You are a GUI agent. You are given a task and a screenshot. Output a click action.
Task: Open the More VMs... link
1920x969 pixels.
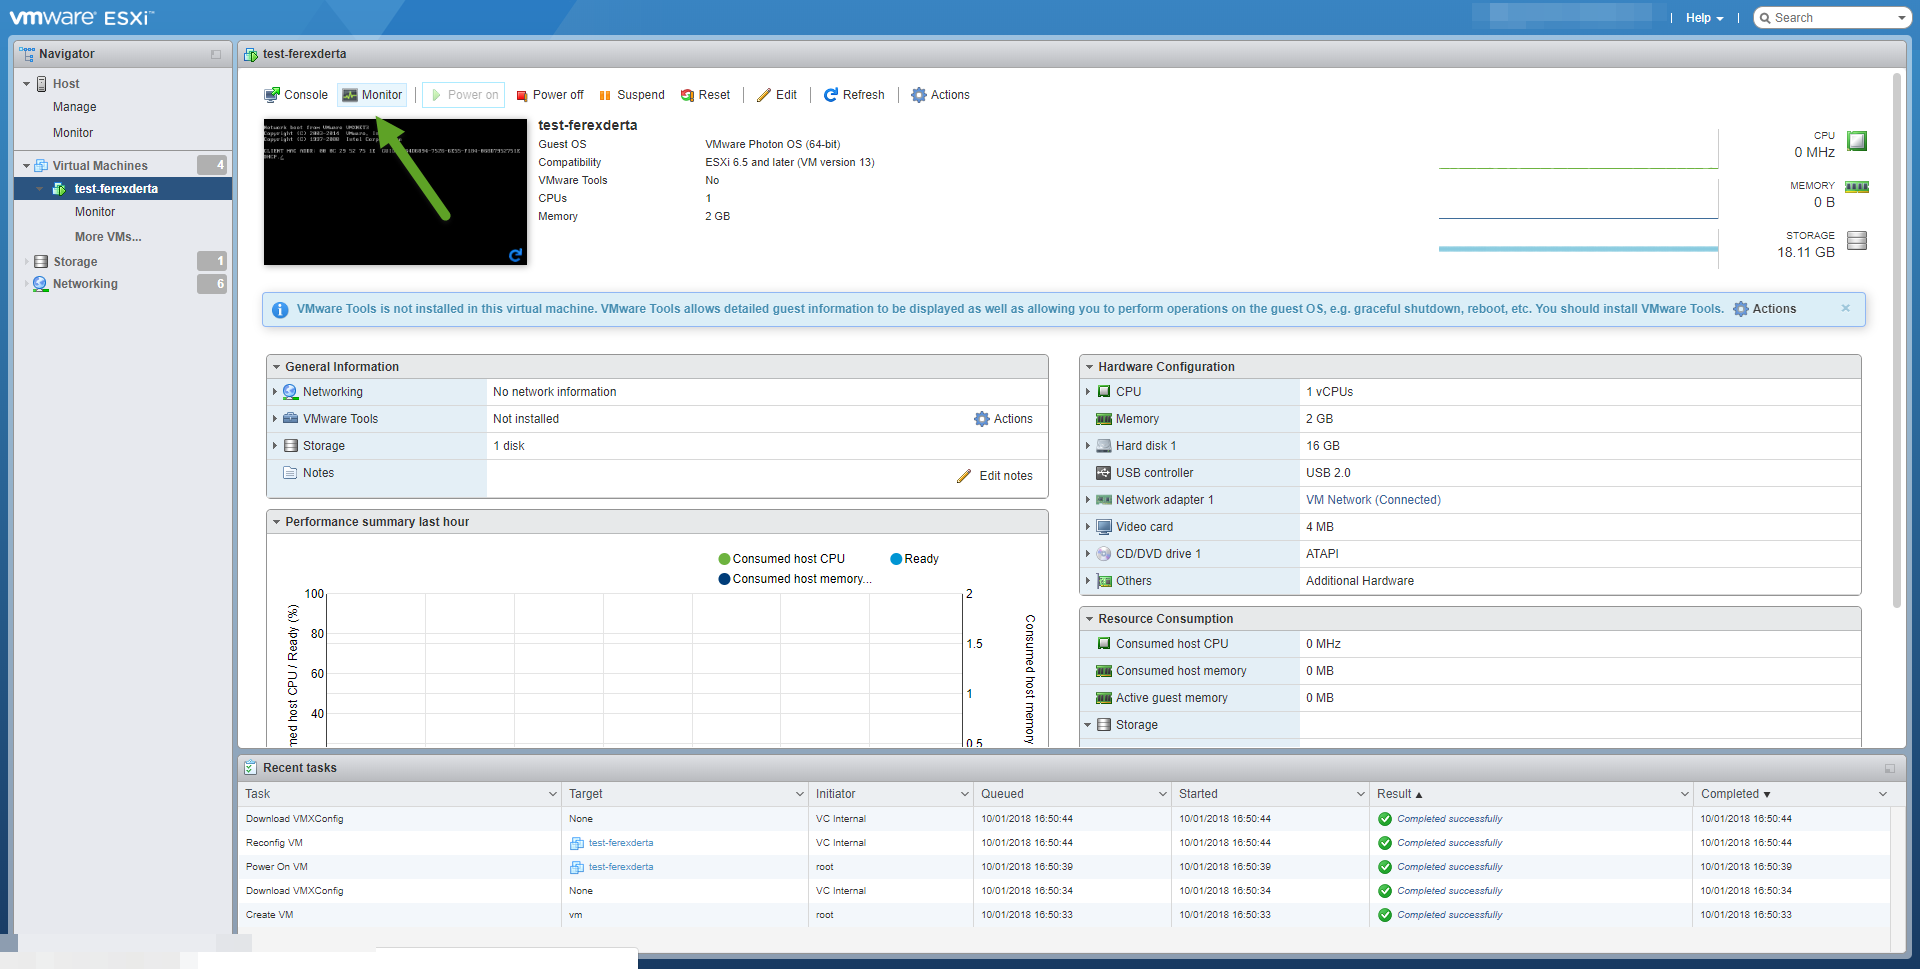107,236
